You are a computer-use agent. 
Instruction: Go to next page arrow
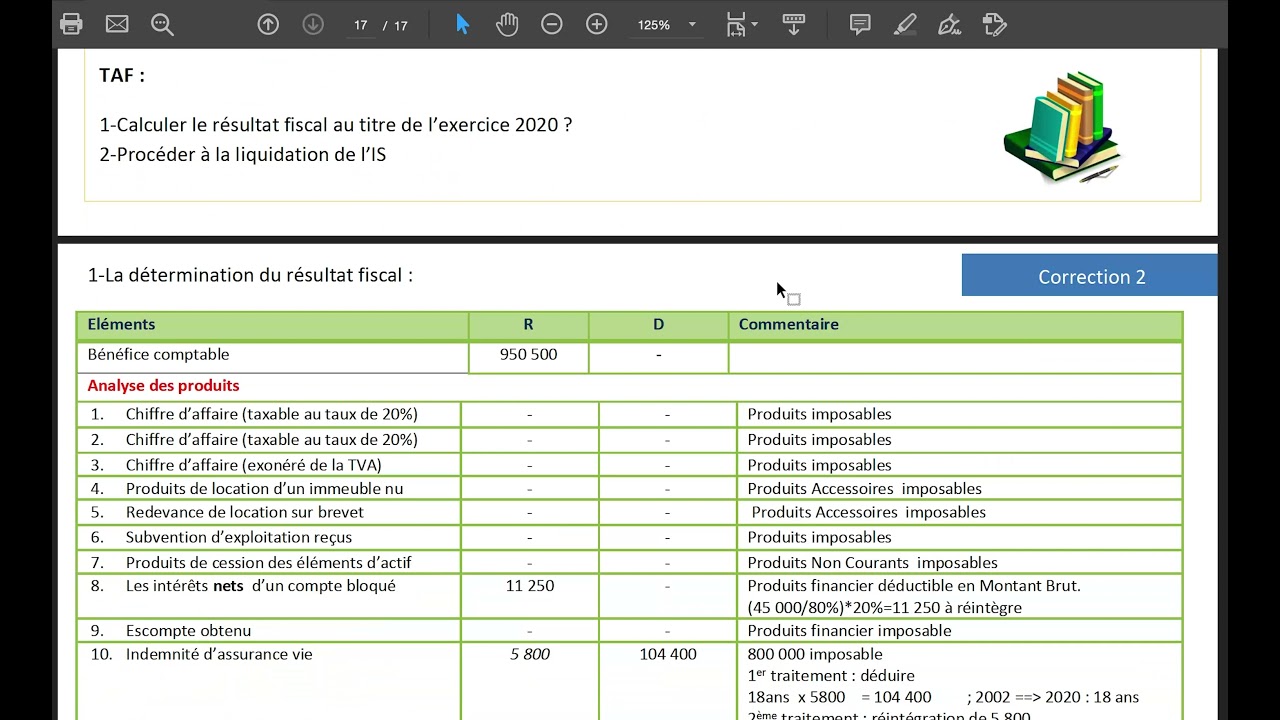(x=313, y=24)
